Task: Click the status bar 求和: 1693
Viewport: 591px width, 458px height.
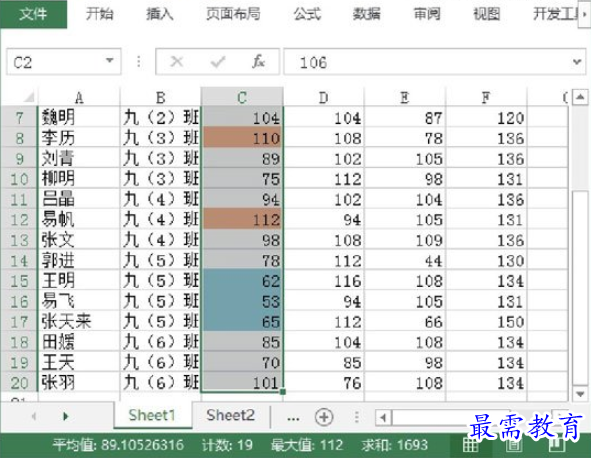Action: click(x=395, y=445)
